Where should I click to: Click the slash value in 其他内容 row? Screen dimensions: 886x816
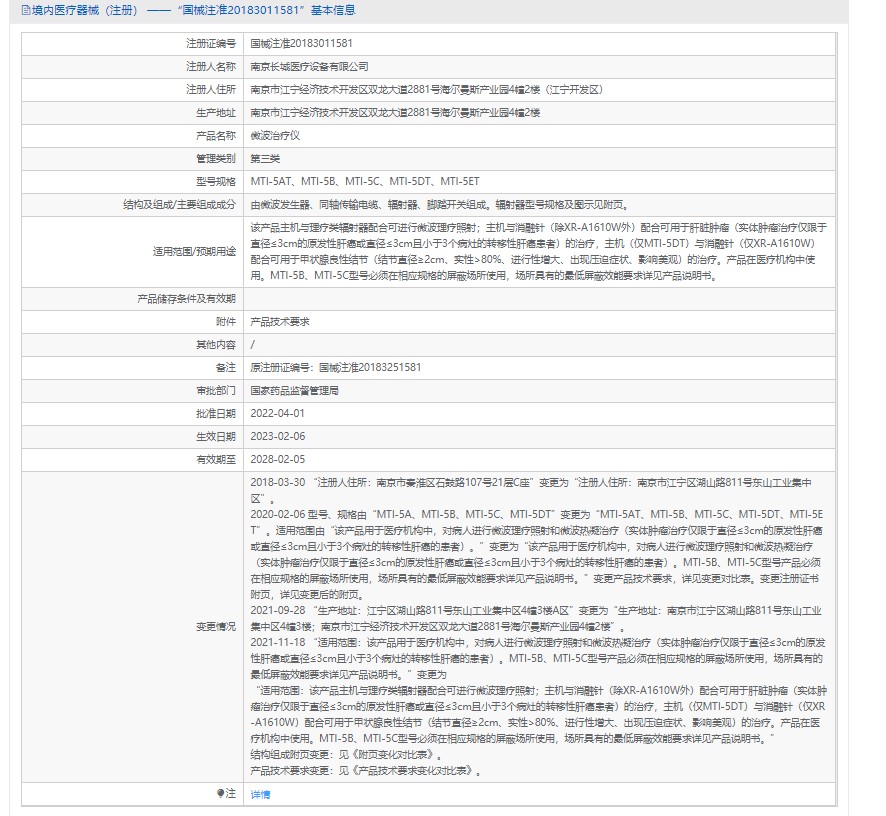pyautogui.click(x=253, y=345)
